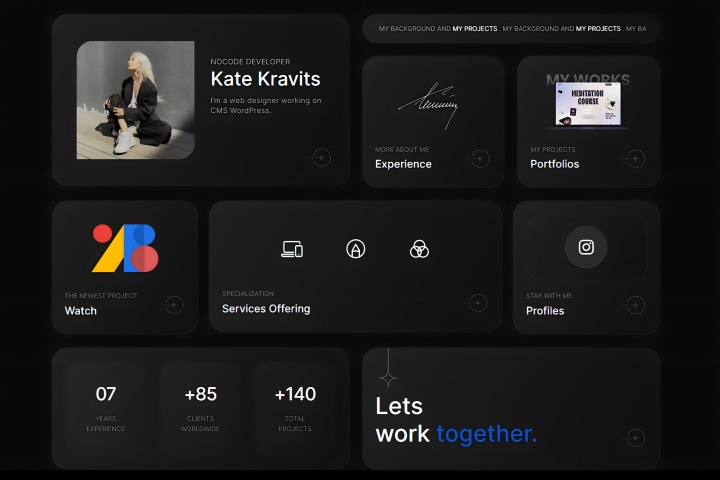
Task: Click the blue 'together.' text
Action: [486, 434]
